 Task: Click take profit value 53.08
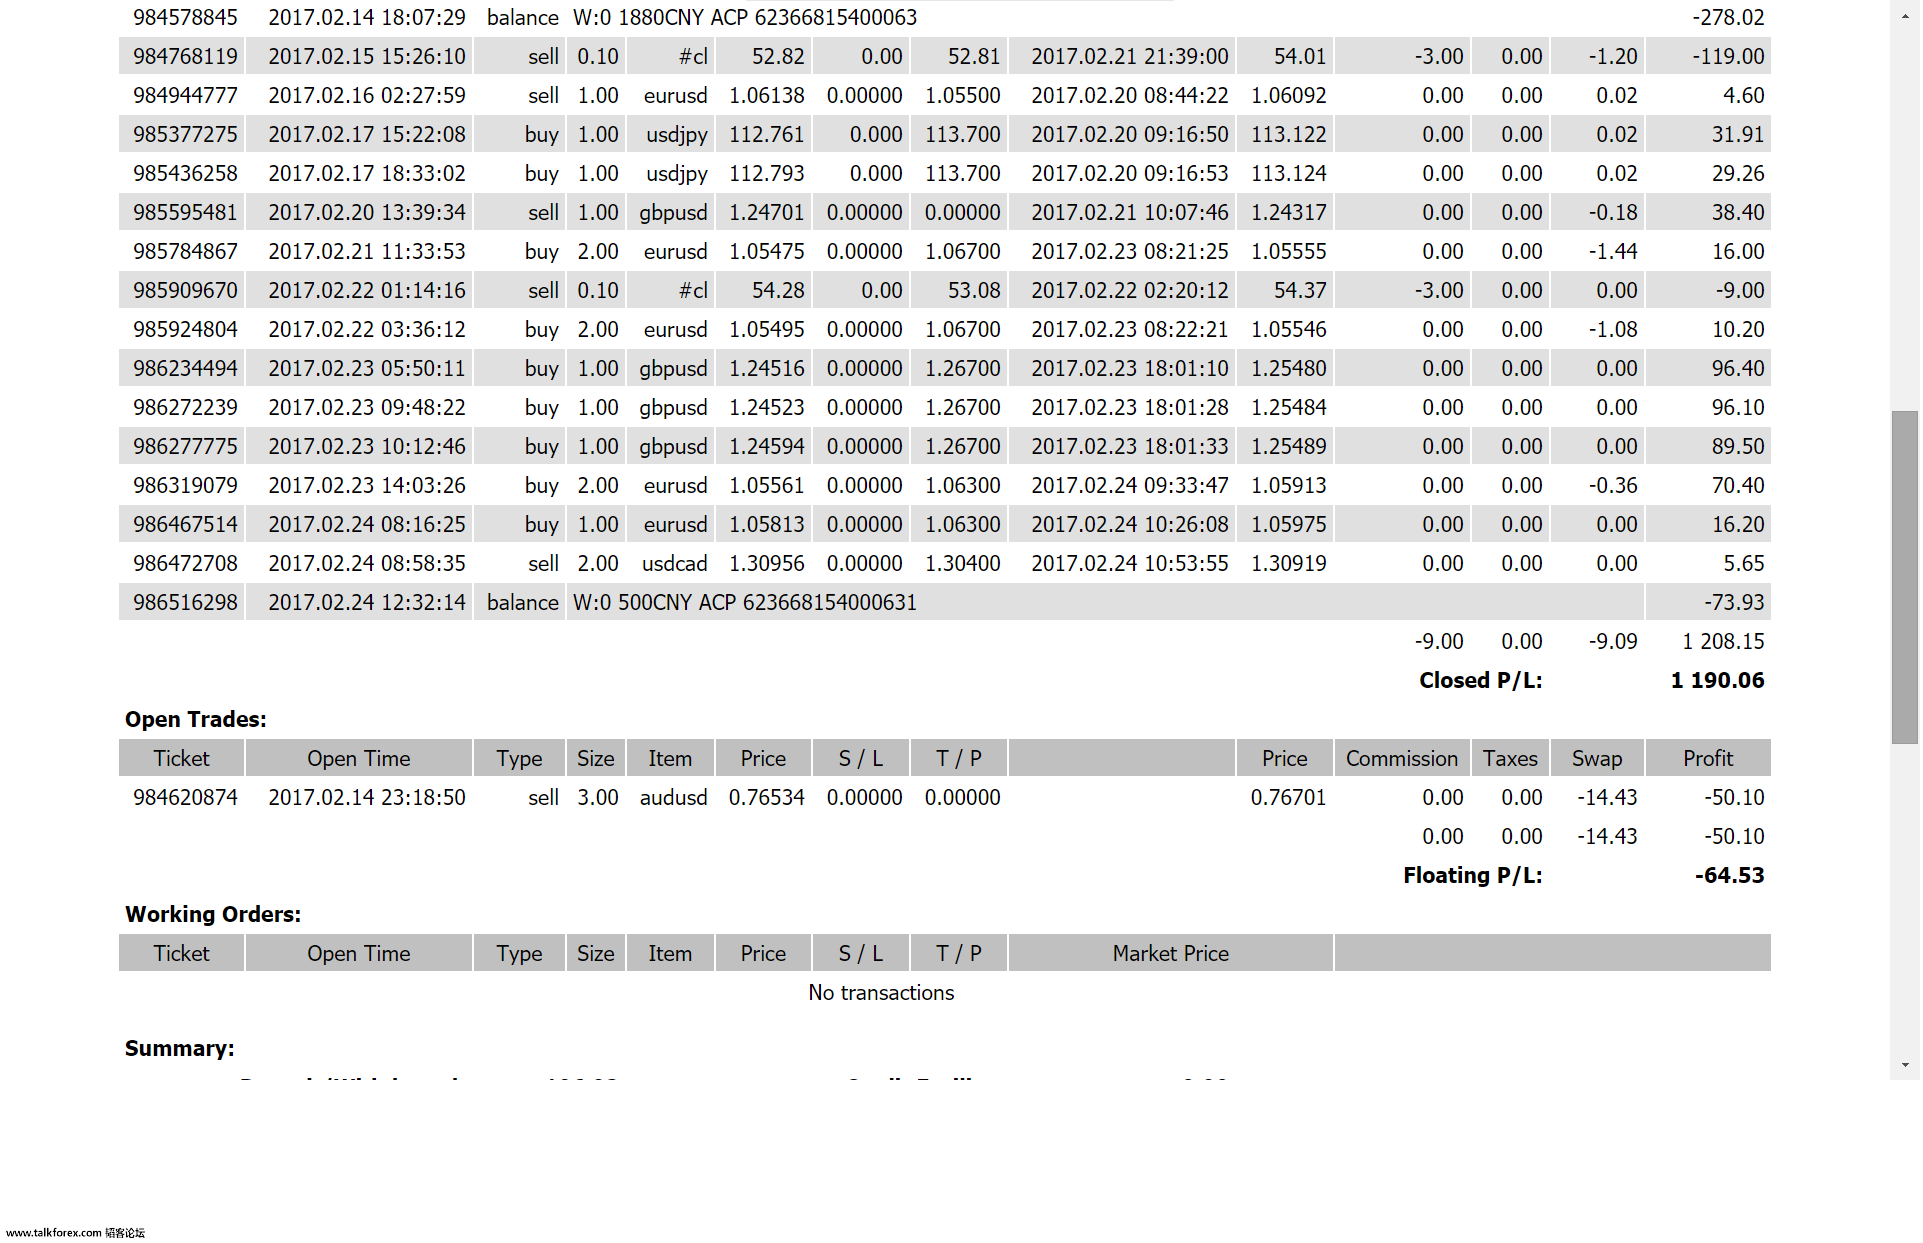click(x=974, y=291)
